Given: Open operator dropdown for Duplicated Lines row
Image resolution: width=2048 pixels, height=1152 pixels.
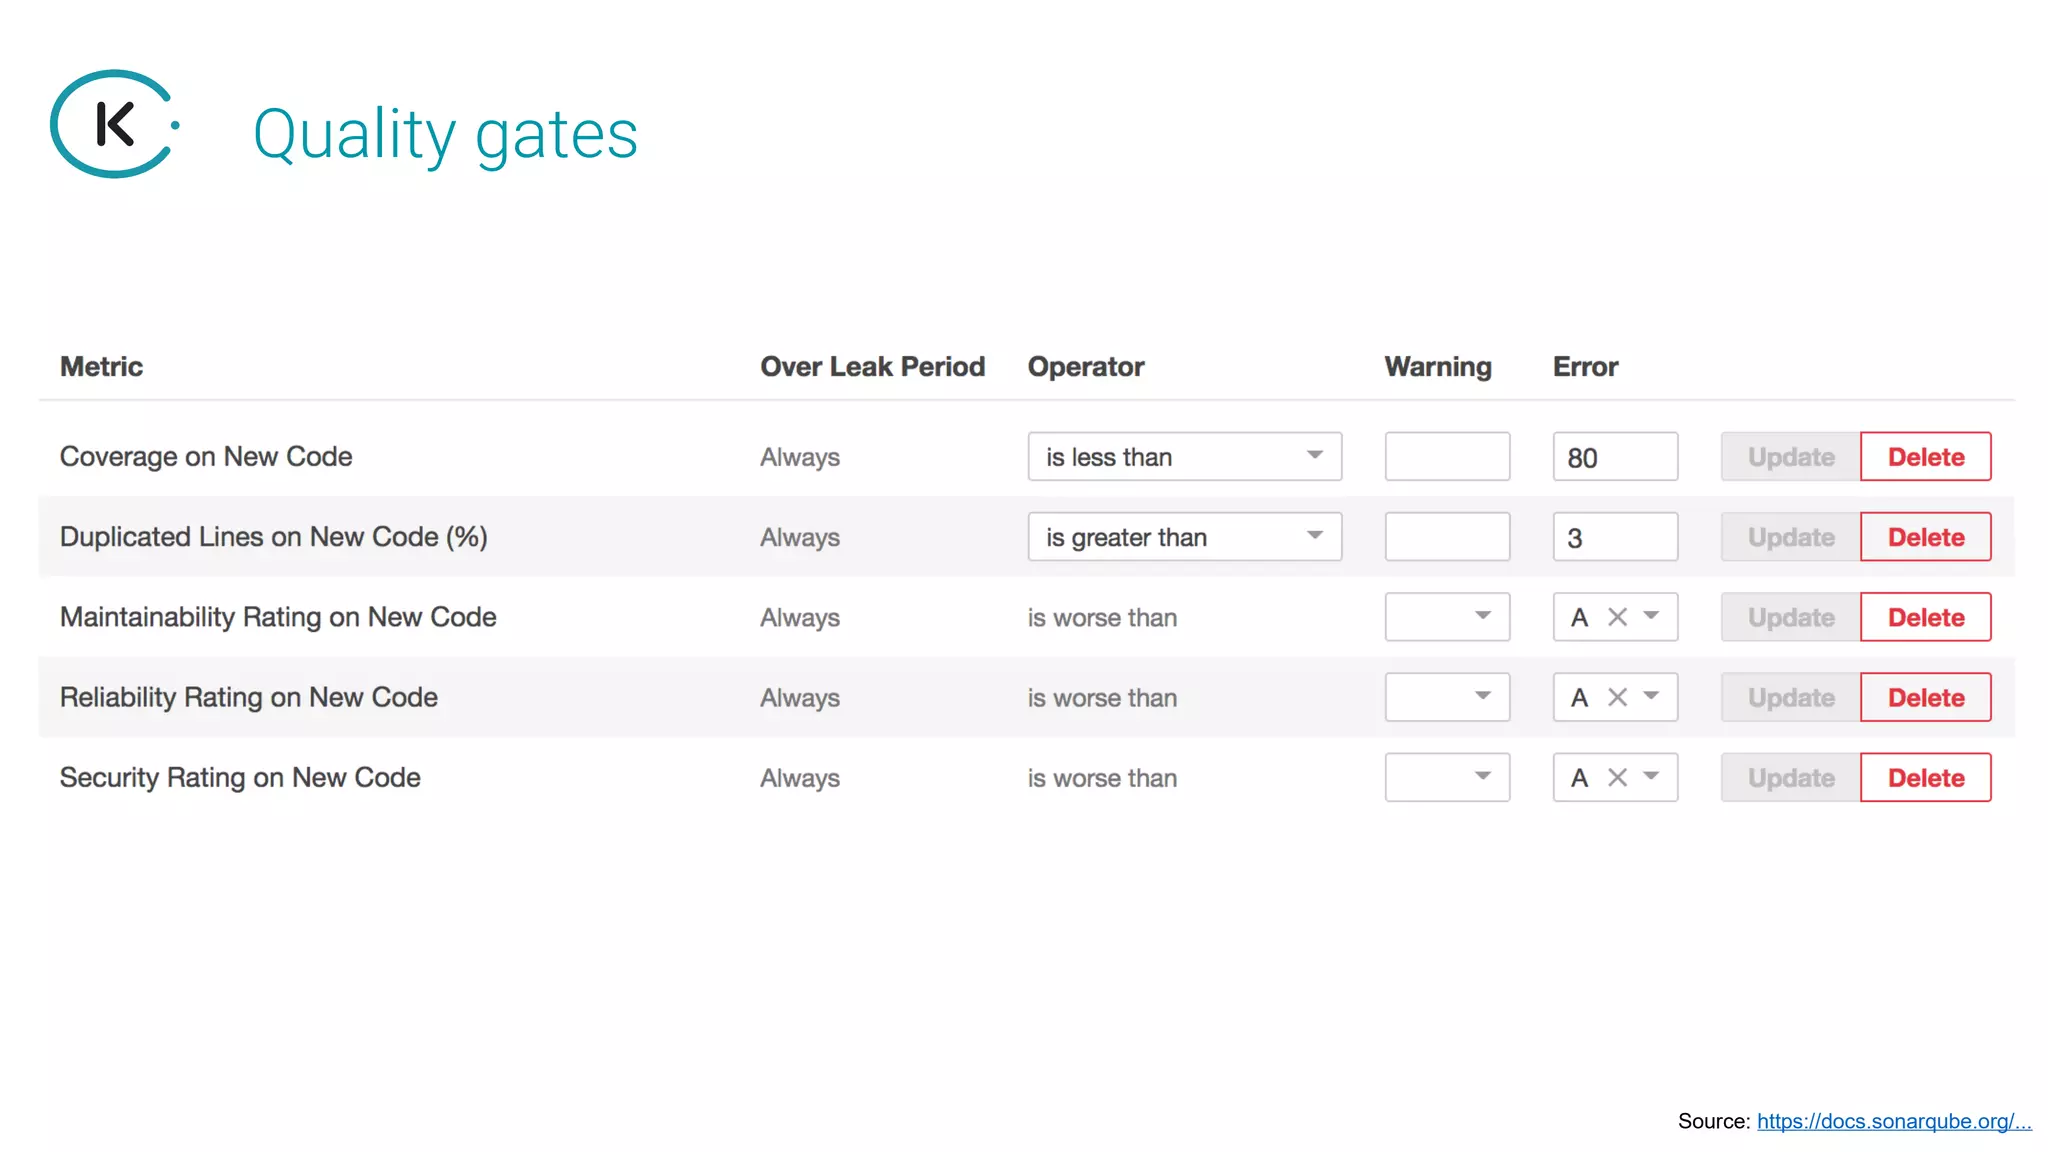Looking at the screenshot, I should click(x=1184, y=537).
